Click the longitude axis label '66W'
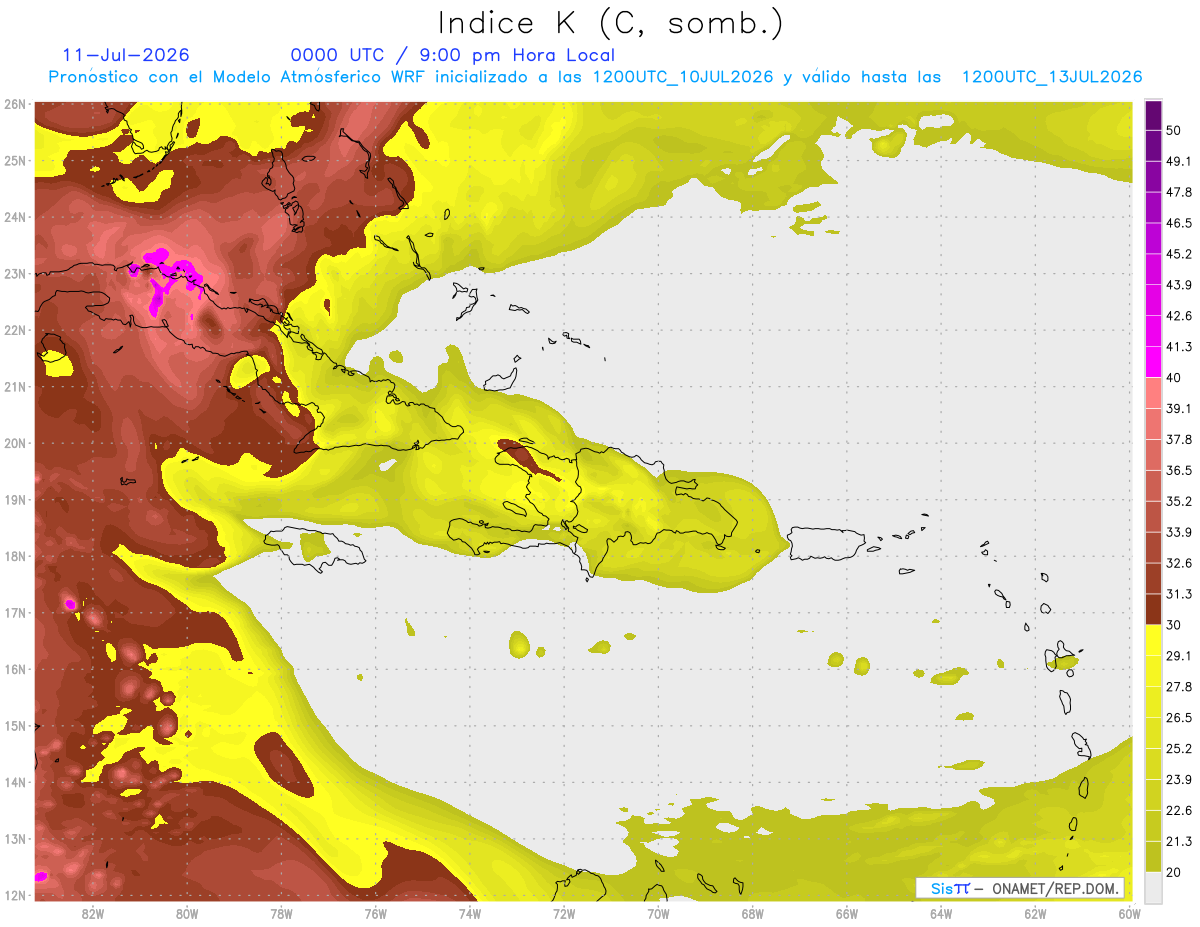Image resolution: width=1200 pixels, height=927 pixels. point(847,913)
